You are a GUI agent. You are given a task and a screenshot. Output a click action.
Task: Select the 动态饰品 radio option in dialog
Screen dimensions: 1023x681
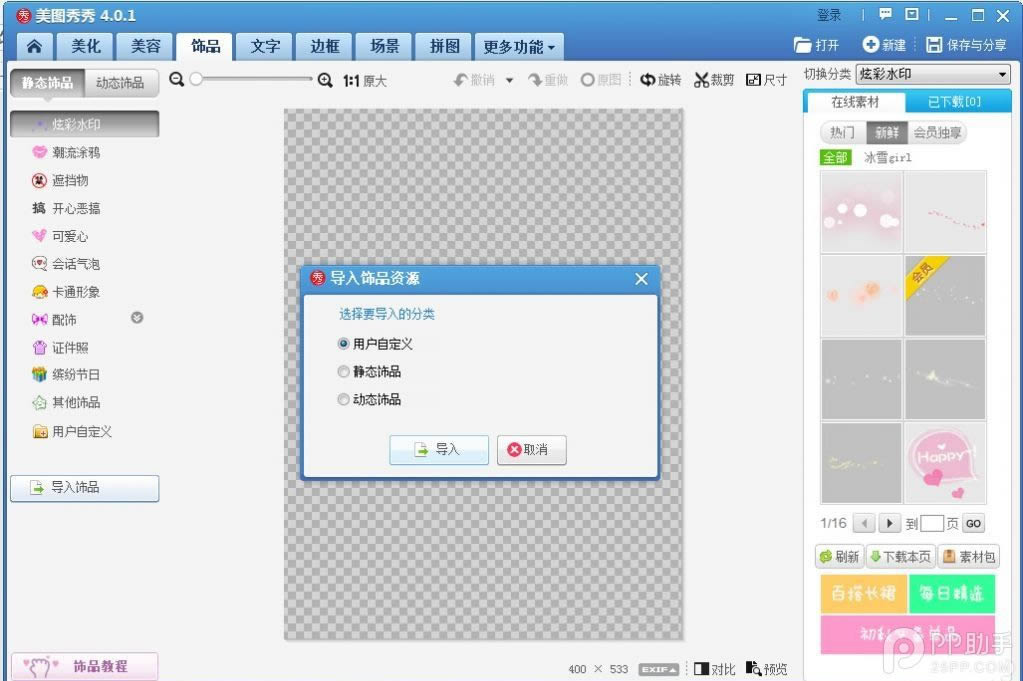coord(343,399)
